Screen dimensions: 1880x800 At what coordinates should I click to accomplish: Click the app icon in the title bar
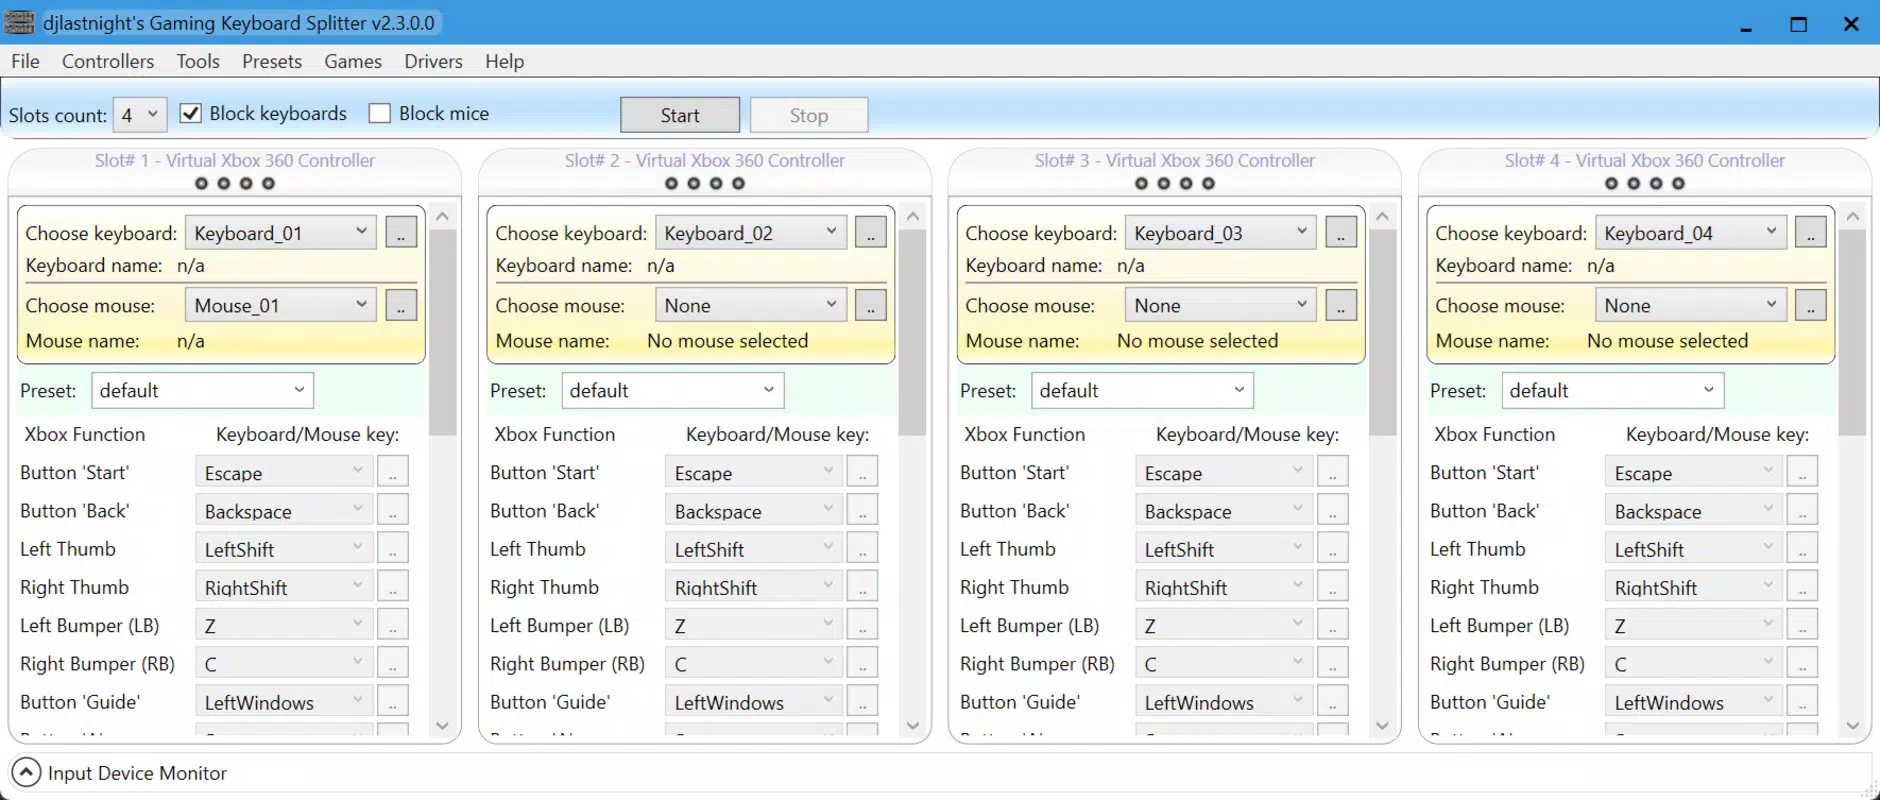click(x=19, y=22)
